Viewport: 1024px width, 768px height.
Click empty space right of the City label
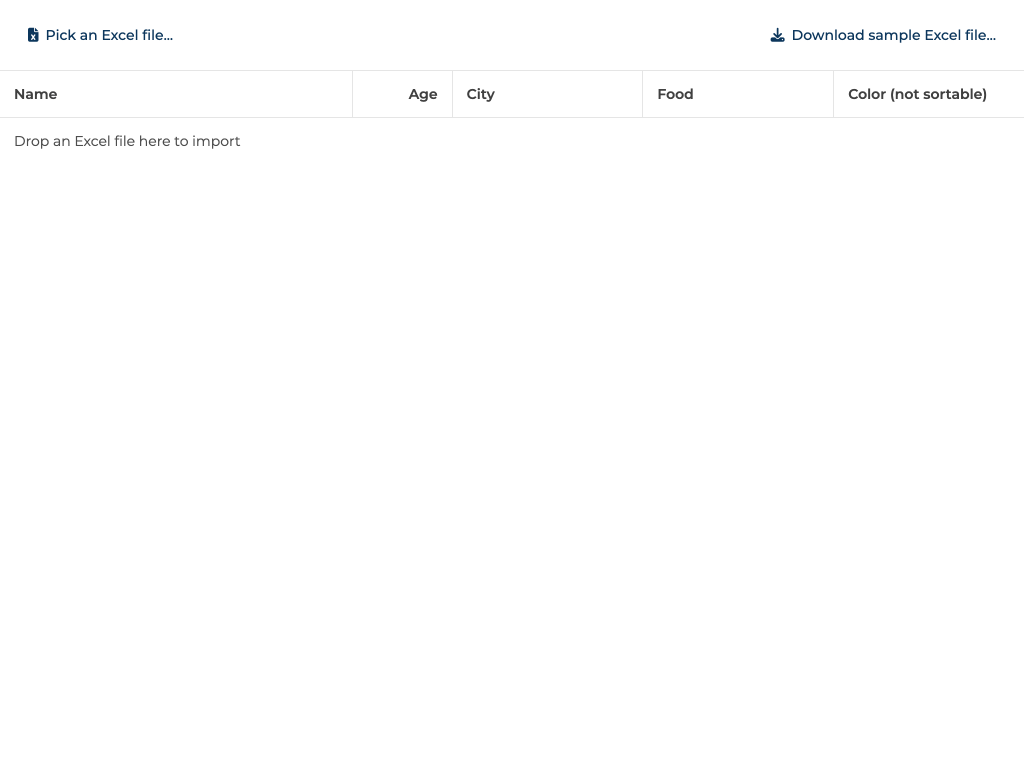pos(570,94)
